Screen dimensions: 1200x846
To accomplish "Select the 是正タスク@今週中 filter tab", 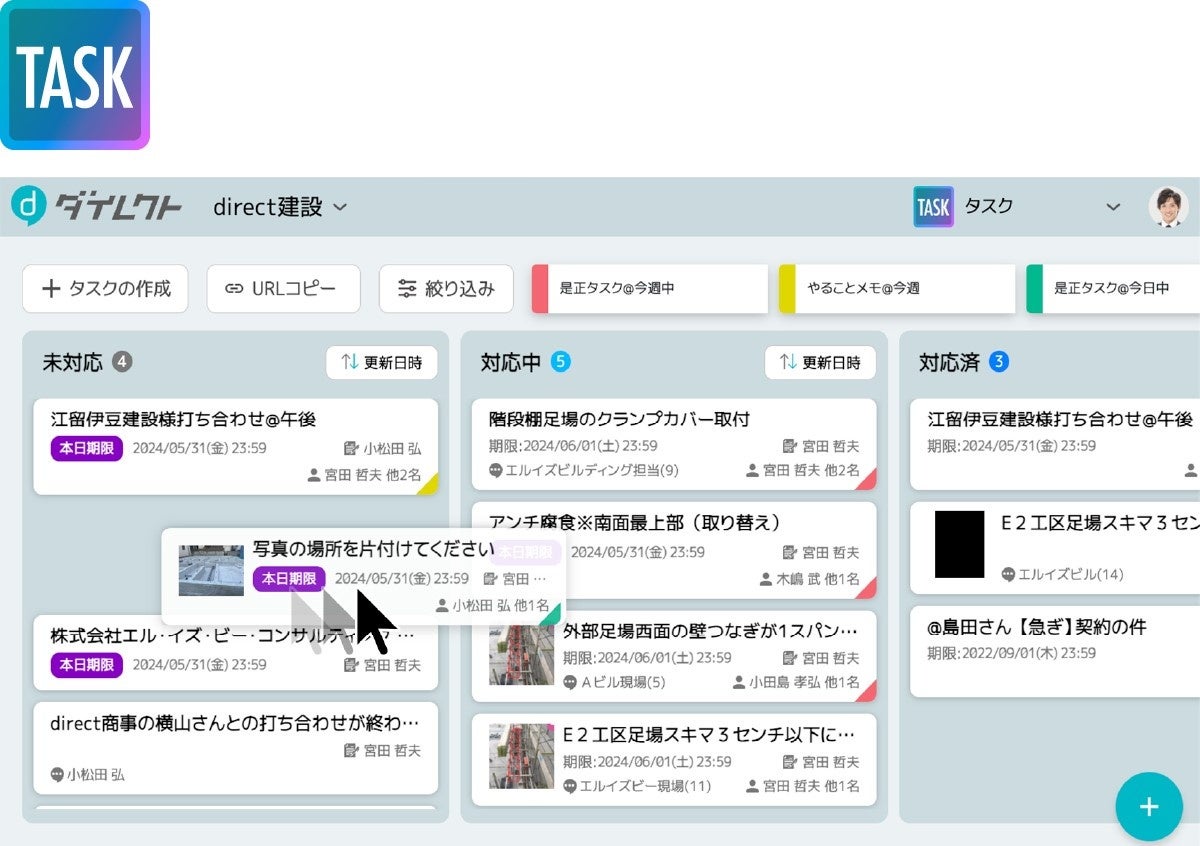I will (649, 289).
